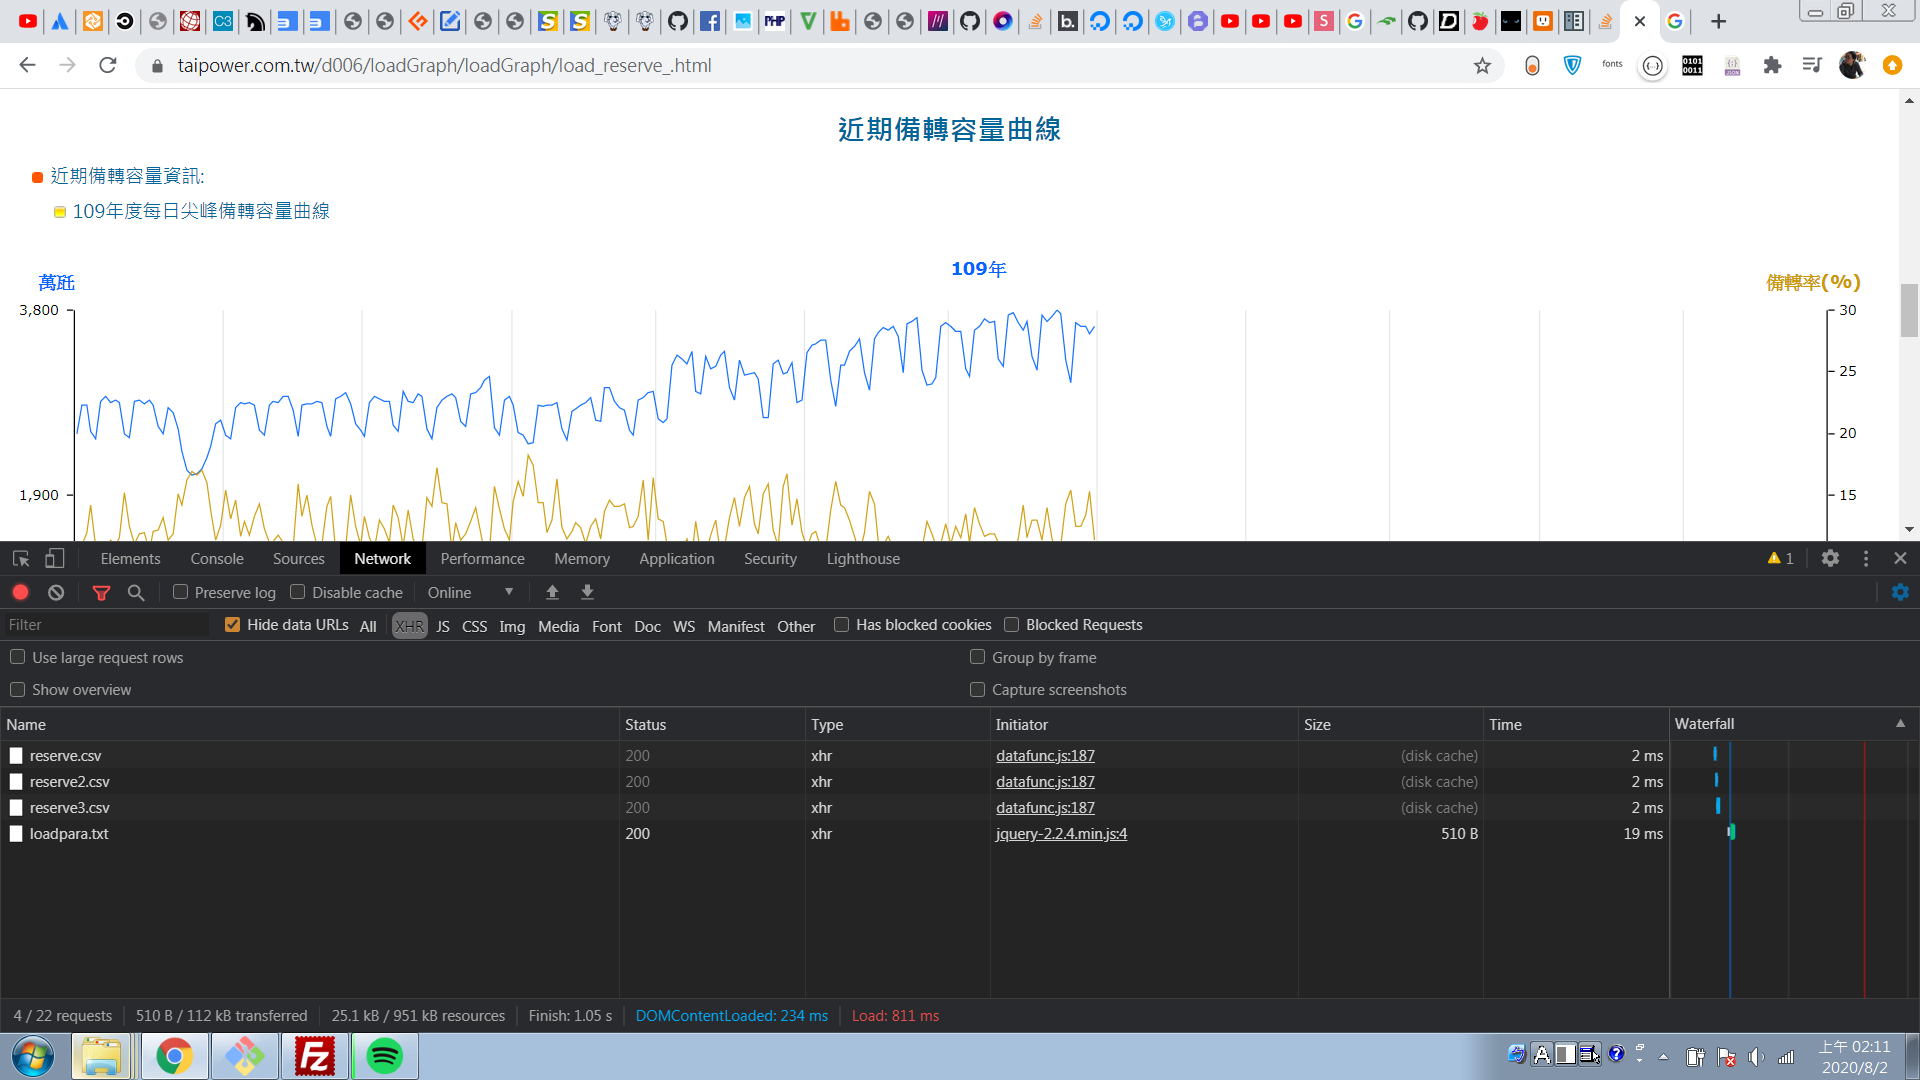Check the Disable cache option
This screenshot has width=1920, height=1080.
click(298, 592)
